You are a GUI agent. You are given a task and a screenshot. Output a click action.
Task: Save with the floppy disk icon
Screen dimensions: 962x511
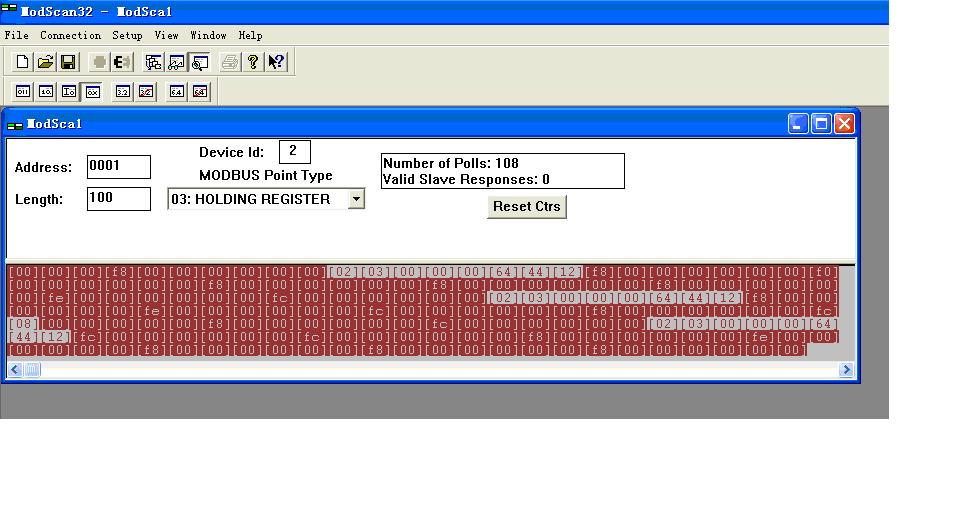pyautogui.click(x=68, y=62)
